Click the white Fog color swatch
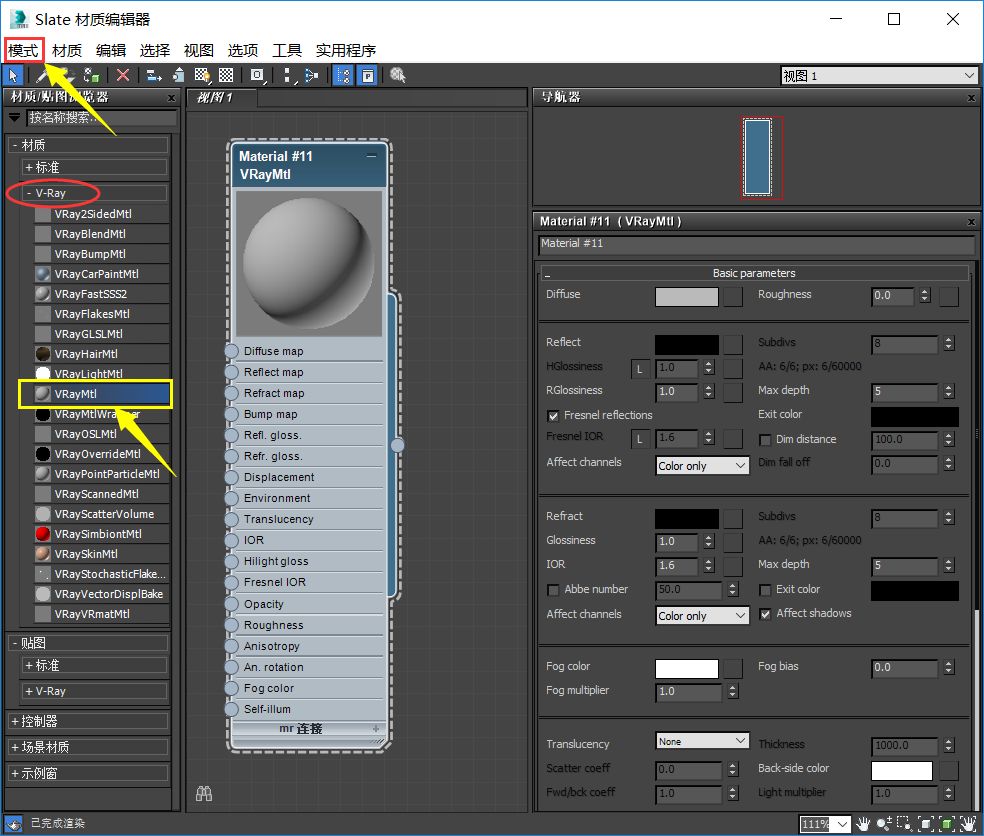 687,668
